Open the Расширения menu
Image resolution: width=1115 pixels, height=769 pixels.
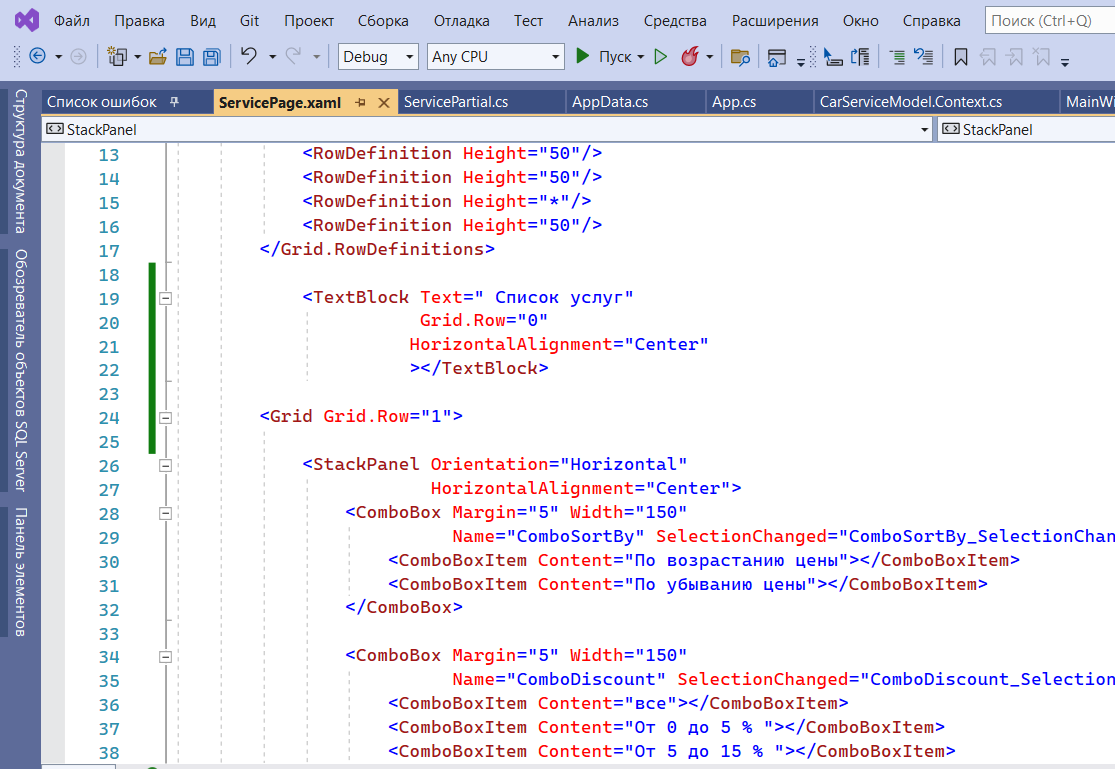pos(775,21)
